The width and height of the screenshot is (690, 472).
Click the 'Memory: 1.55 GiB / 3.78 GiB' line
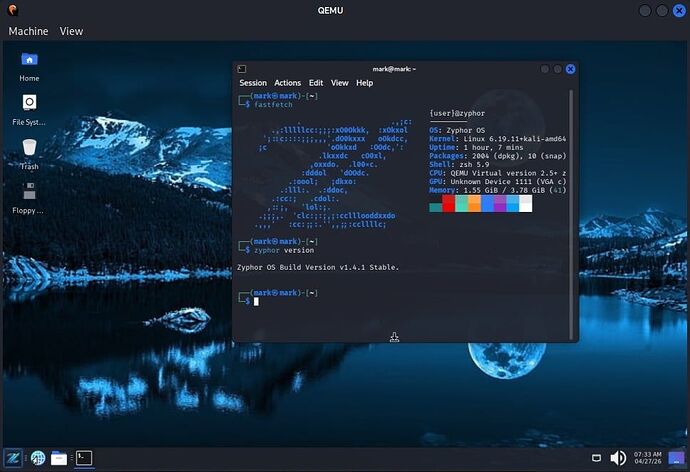[x=498, y=190]
